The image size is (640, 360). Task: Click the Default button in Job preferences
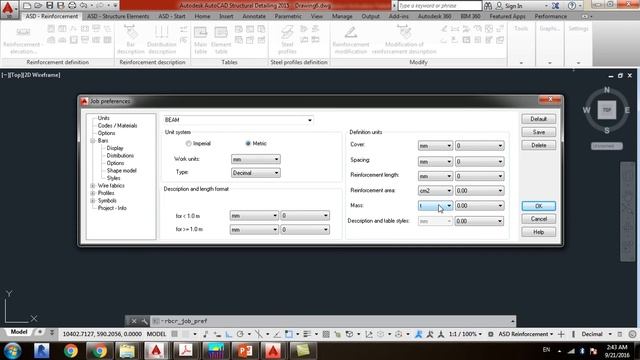[x=538, y=119]
